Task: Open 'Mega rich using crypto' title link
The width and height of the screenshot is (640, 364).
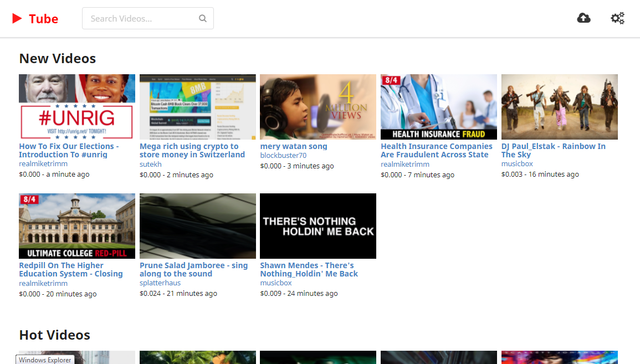Action: pyautogui.click(x=192, y=150)
